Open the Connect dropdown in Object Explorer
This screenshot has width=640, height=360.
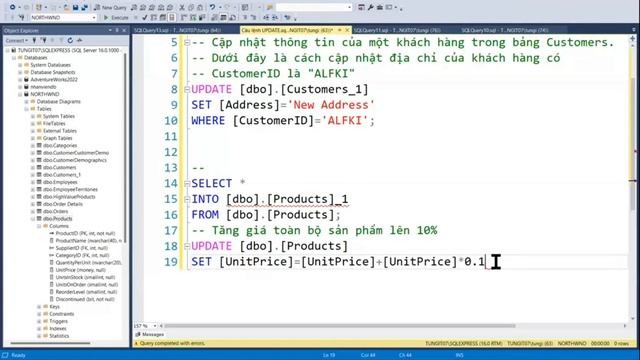pyautogui.click(x=17, y=40)
